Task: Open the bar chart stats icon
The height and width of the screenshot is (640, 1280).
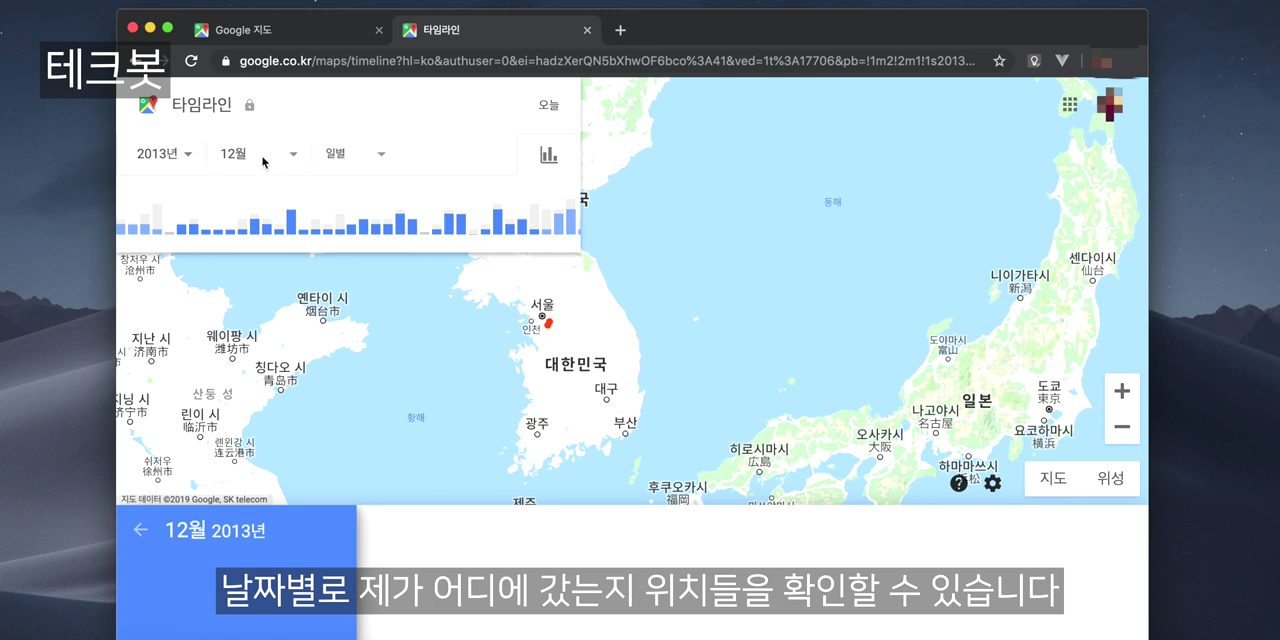Action: [548, 154]
